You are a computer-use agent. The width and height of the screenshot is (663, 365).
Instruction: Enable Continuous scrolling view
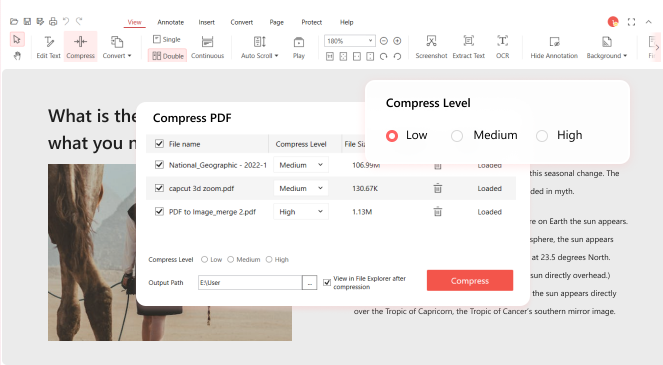(x=207, y=47)
